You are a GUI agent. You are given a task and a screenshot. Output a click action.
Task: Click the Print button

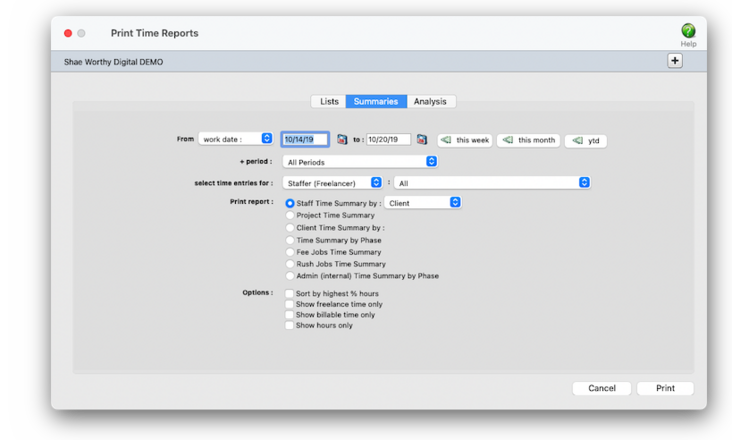pos(665,388)
